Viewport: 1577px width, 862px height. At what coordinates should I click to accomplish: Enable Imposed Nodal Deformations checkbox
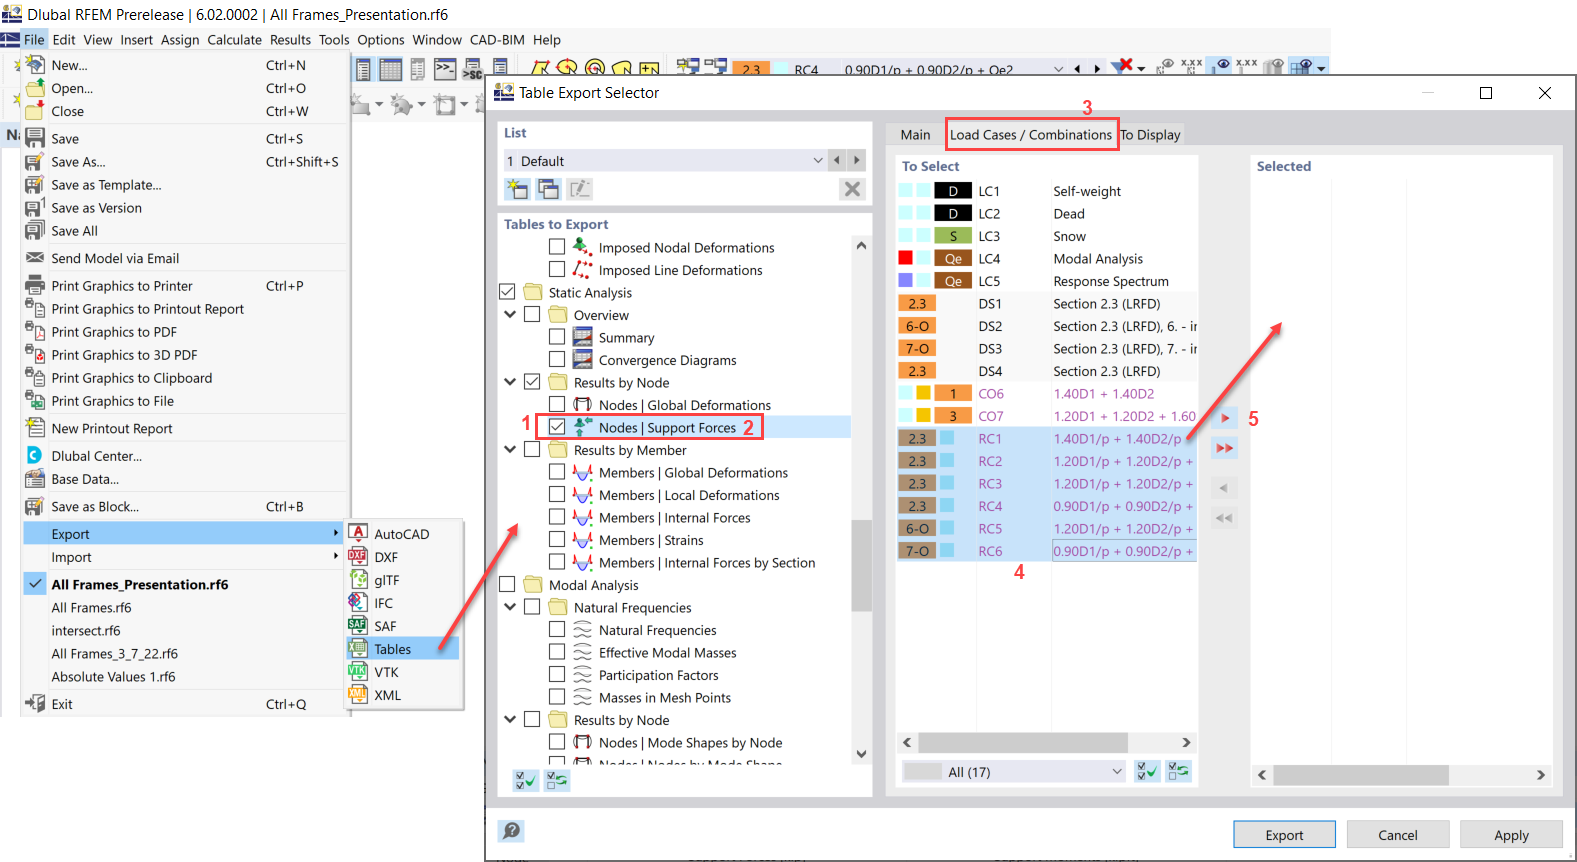557,246
